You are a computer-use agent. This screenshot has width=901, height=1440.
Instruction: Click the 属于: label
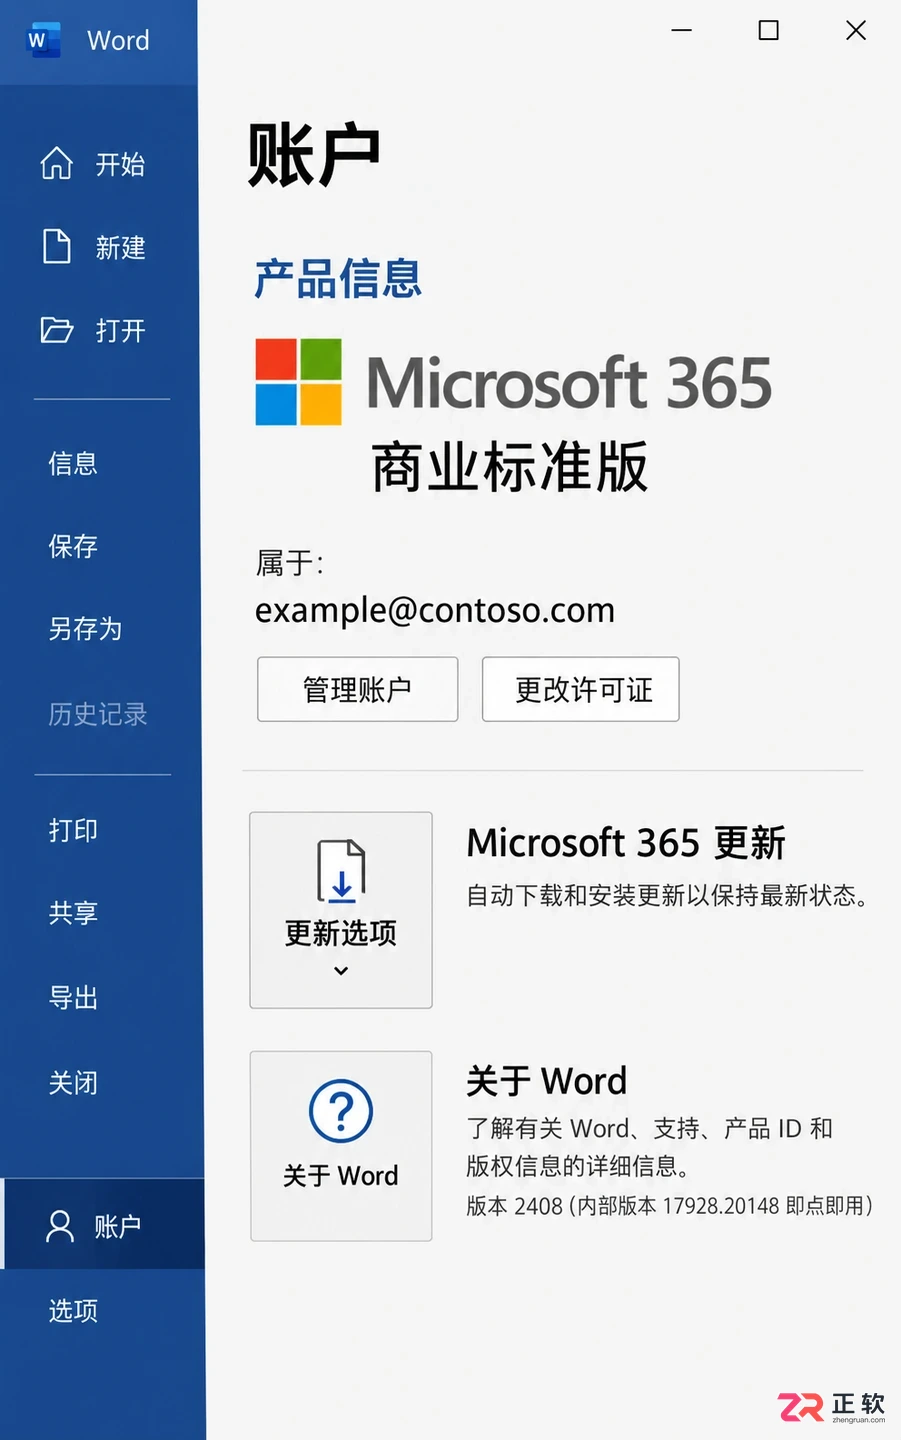289,563
